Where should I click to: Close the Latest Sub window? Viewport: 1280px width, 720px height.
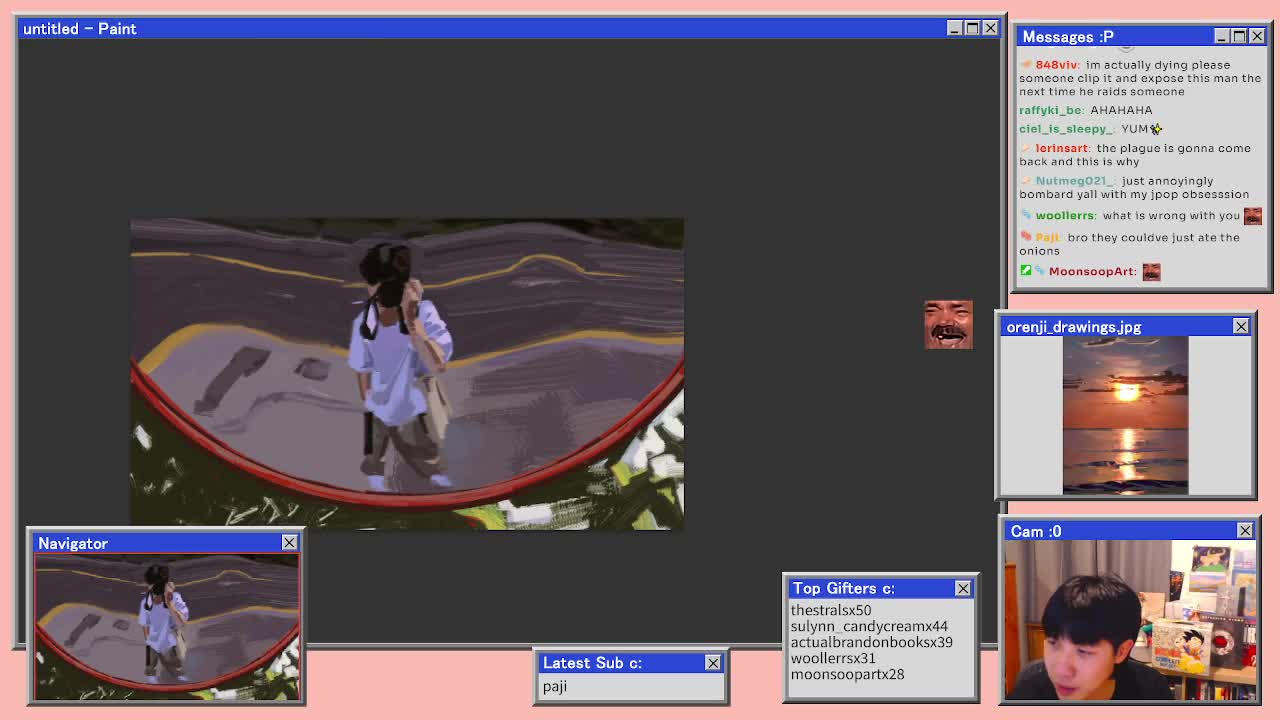tap(712, 663)
